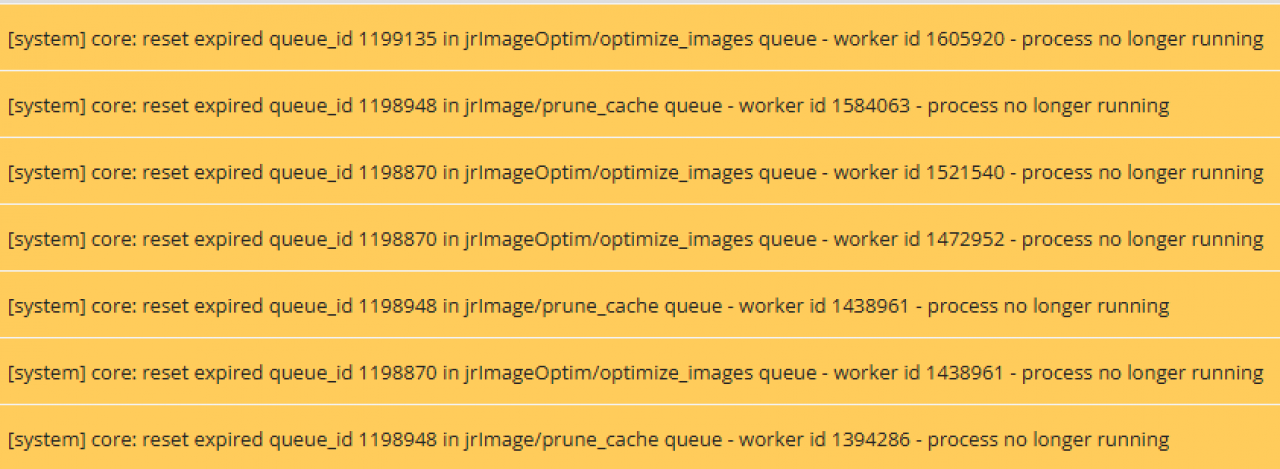Select the log entry for worker id 1521540

point(640,172)
